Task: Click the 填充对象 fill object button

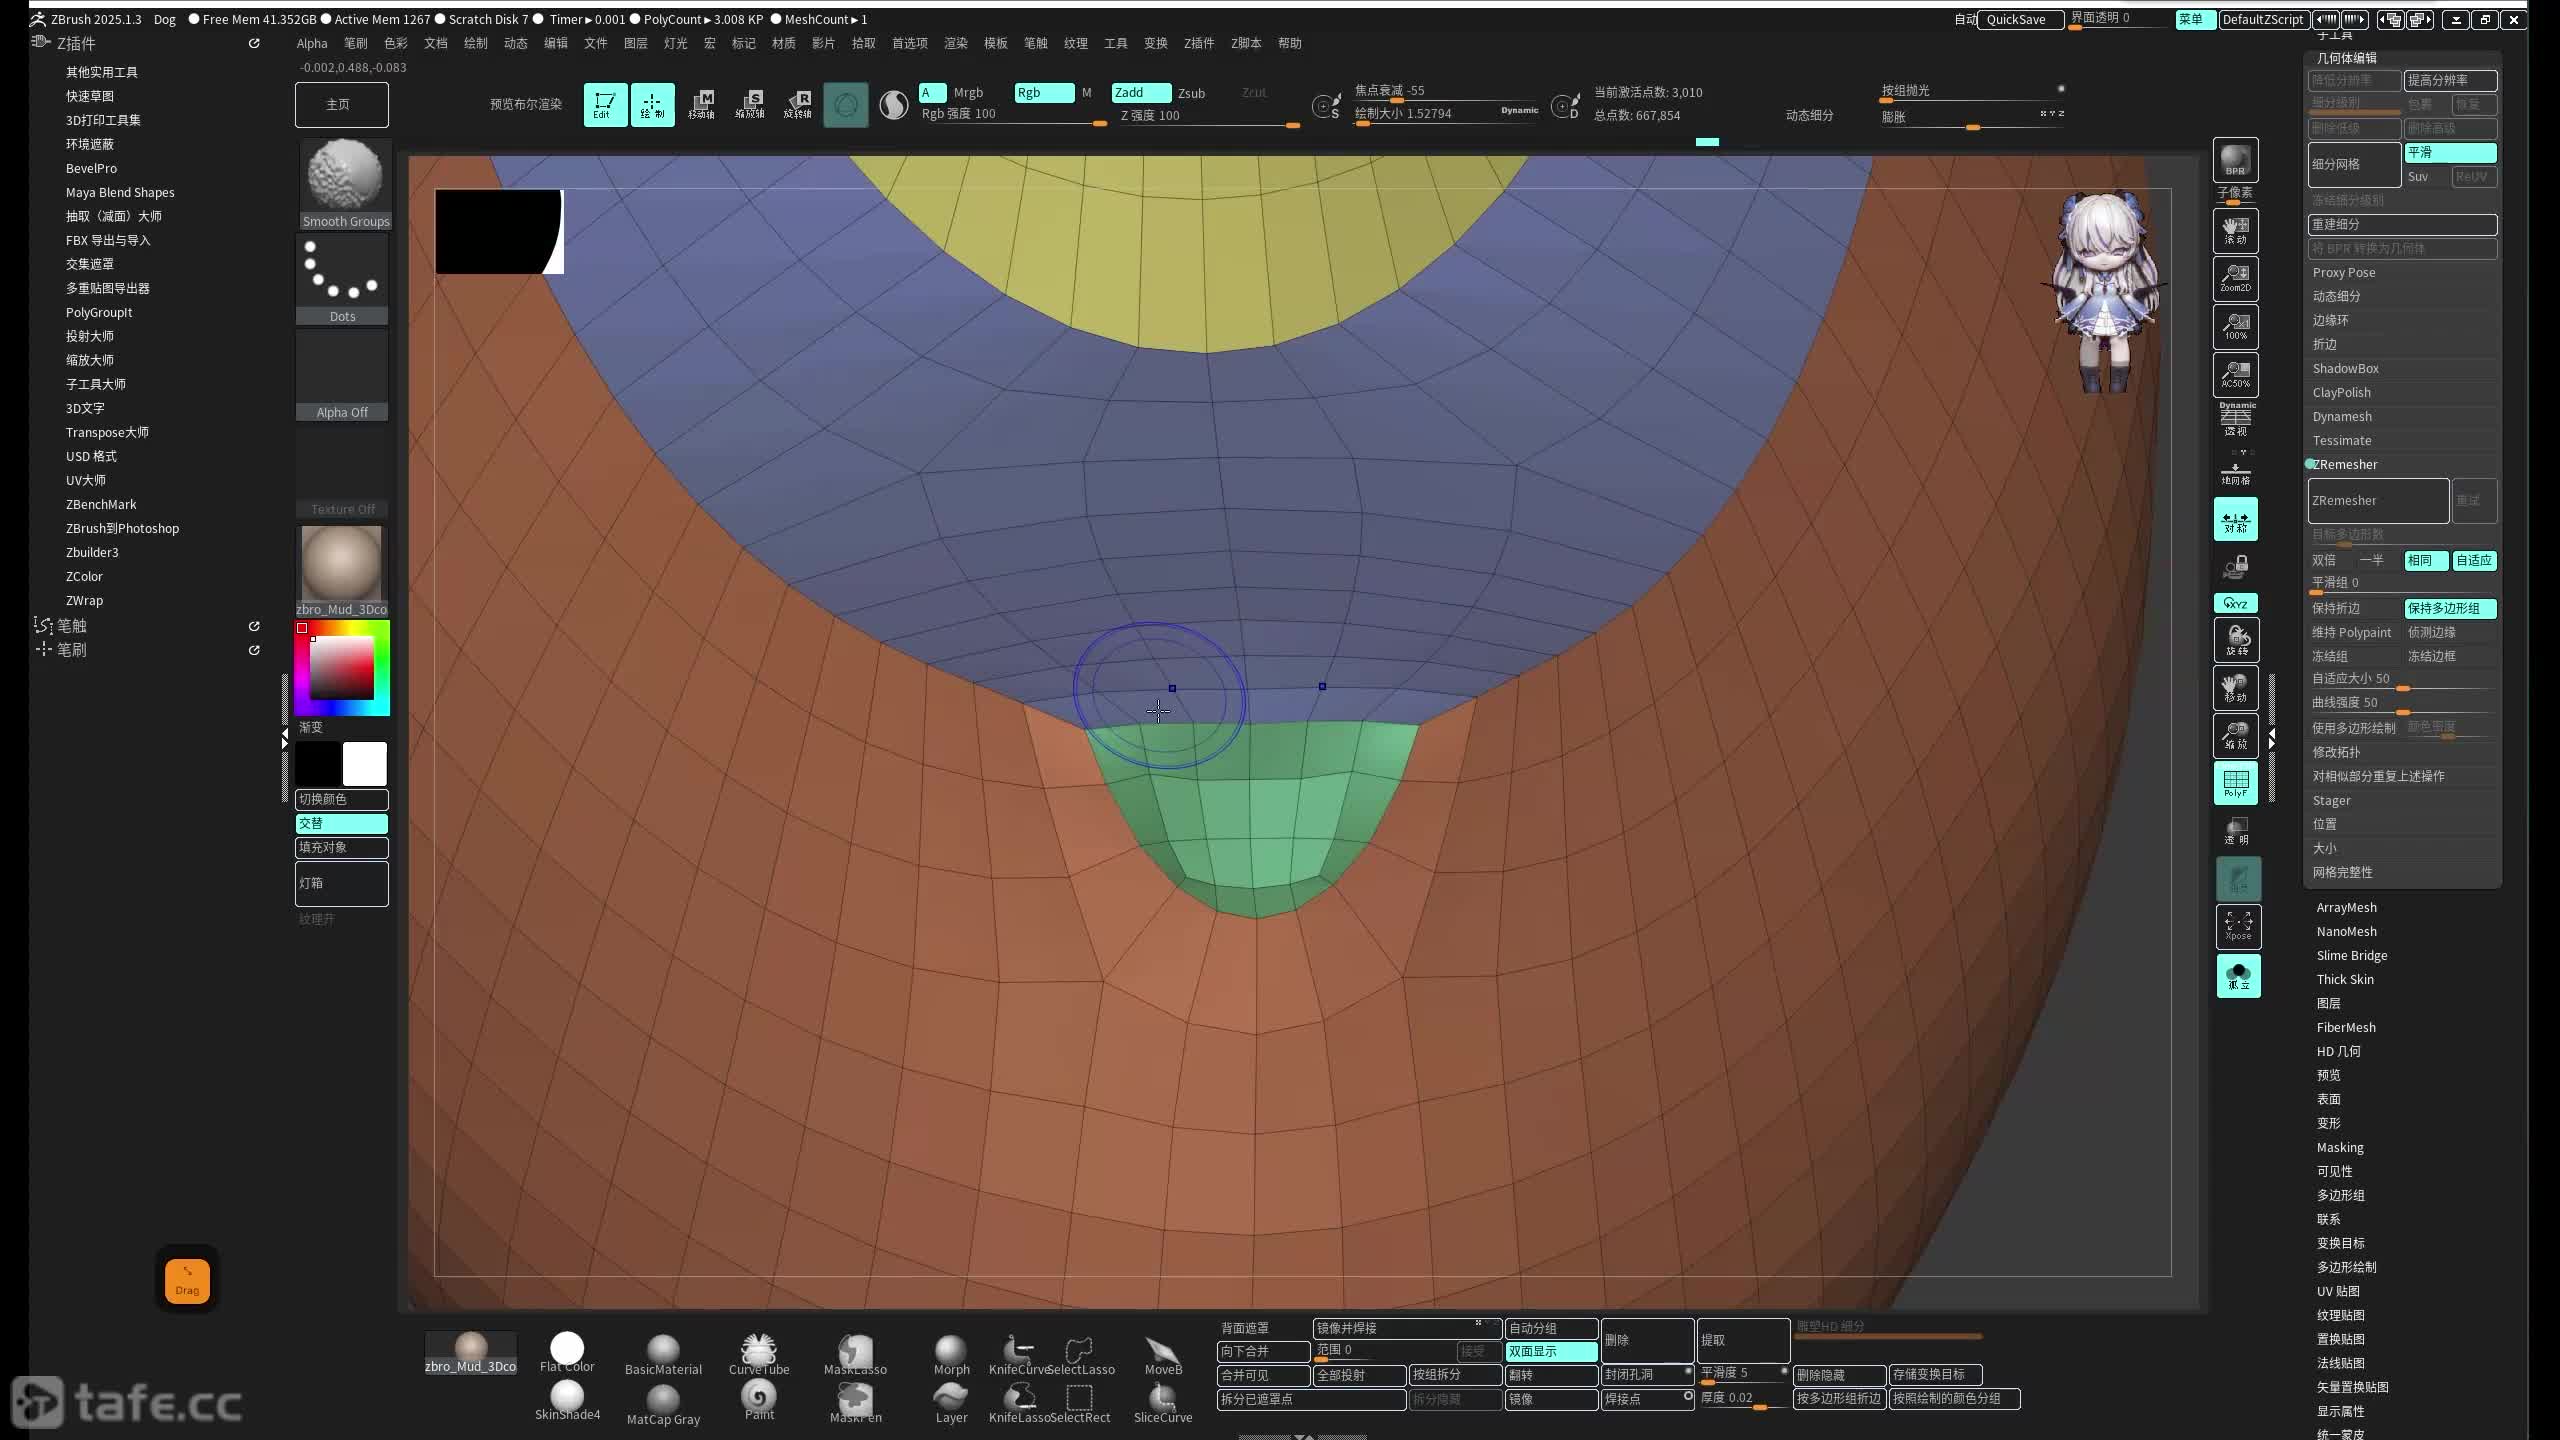Action: point(342,847)
